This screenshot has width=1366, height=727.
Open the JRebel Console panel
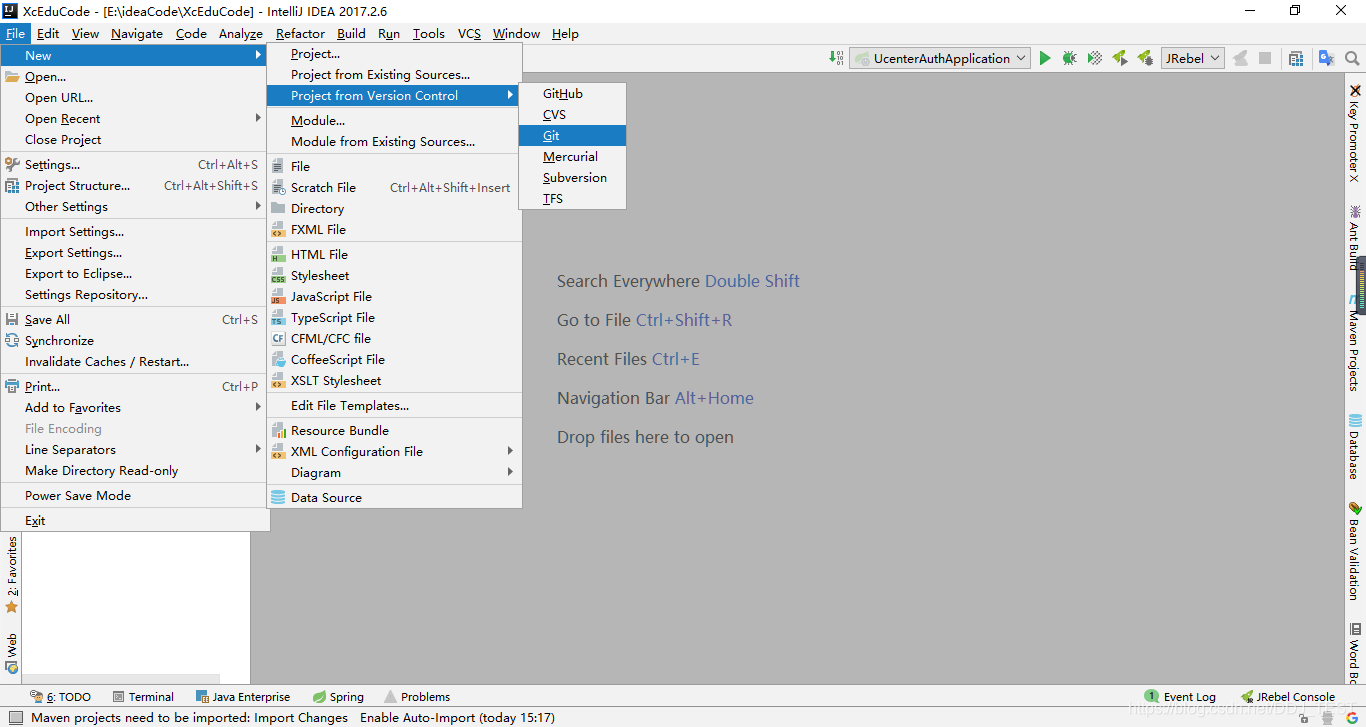pos(1288,697)
